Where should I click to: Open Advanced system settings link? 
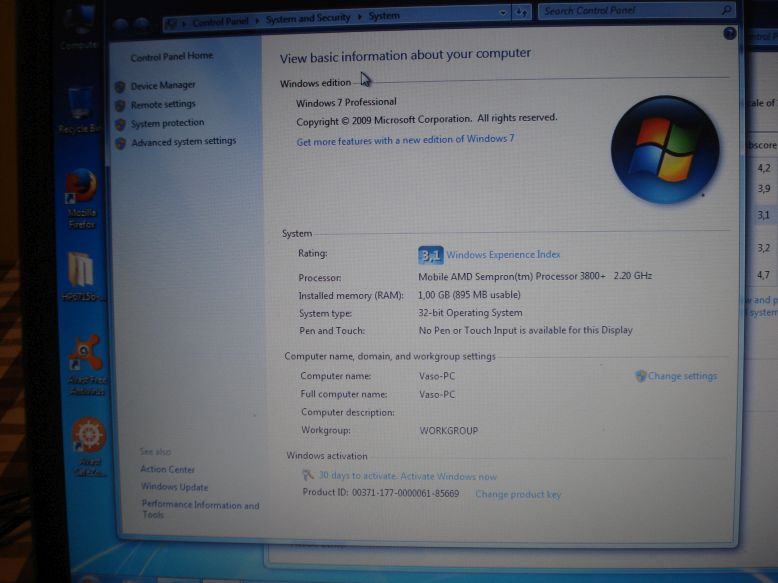[184, 142]
